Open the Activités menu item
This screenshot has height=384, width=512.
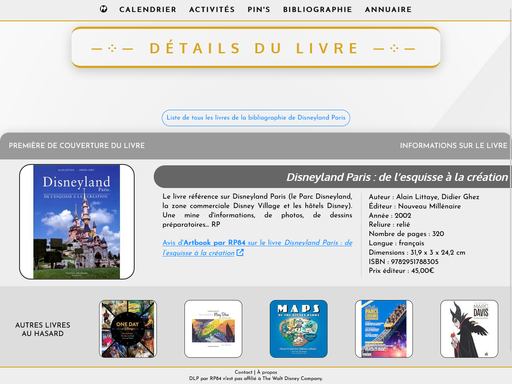212,10
